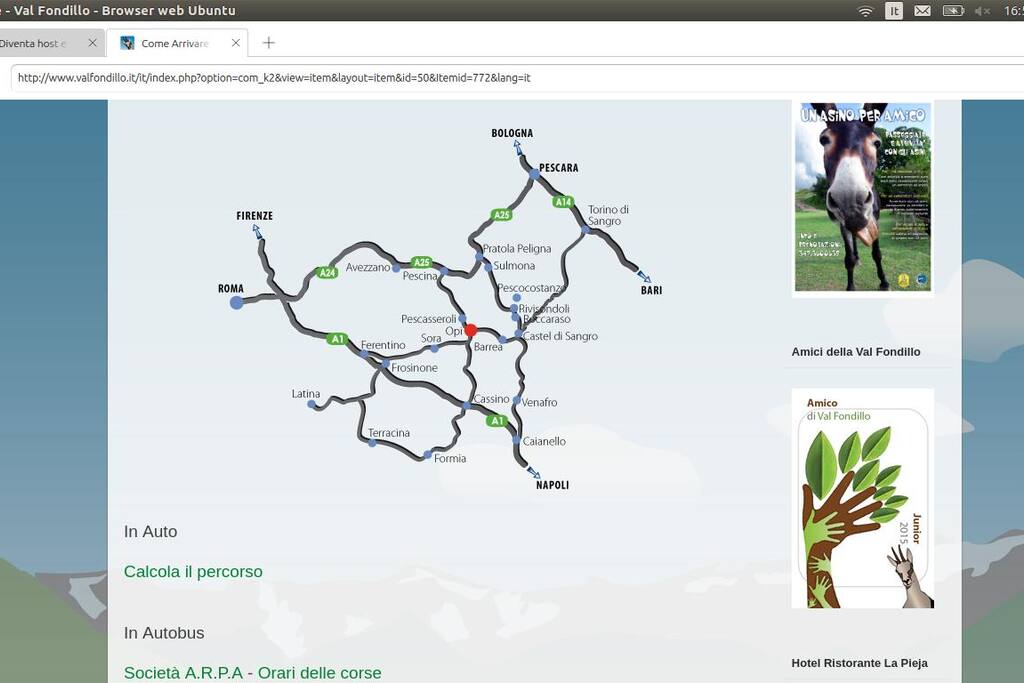Open the Calcola il percorso link
Viewport: 1024px width, 683px height.
(193, 571)
